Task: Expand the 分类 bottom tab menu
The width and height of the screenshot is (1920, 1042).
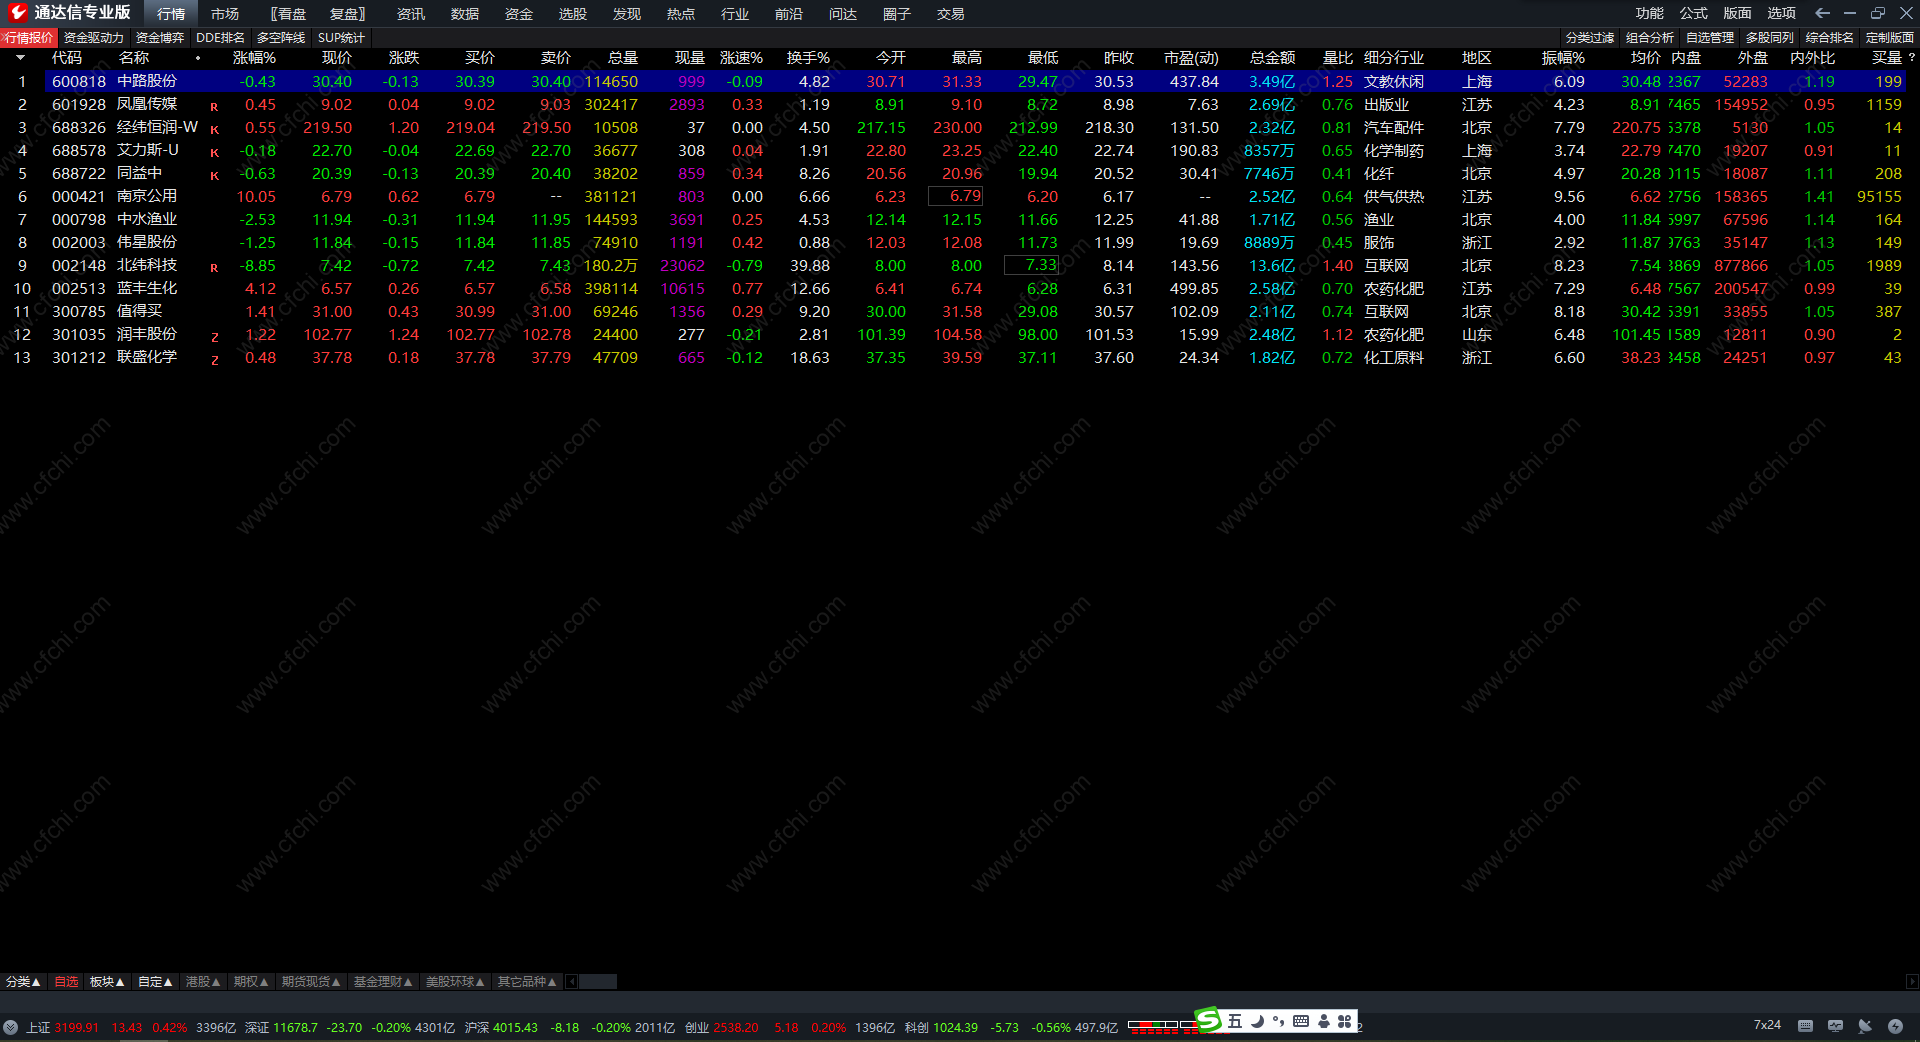Action: click(23, 982)
